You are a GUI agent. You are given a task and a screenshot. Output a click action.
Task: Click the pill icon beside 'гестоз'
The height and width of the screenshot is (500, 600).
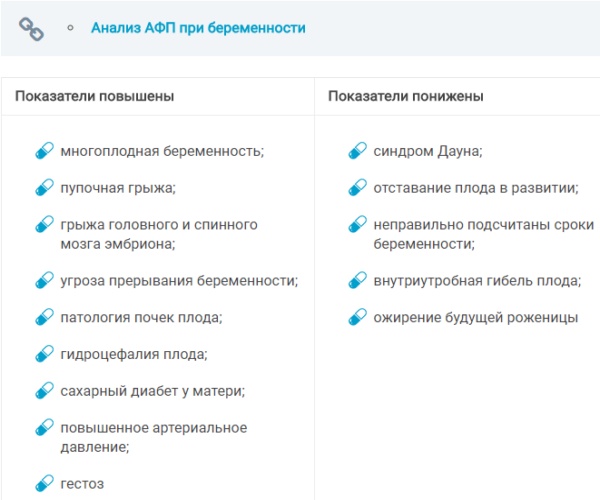pyautogui.click(x=44, y=484)
